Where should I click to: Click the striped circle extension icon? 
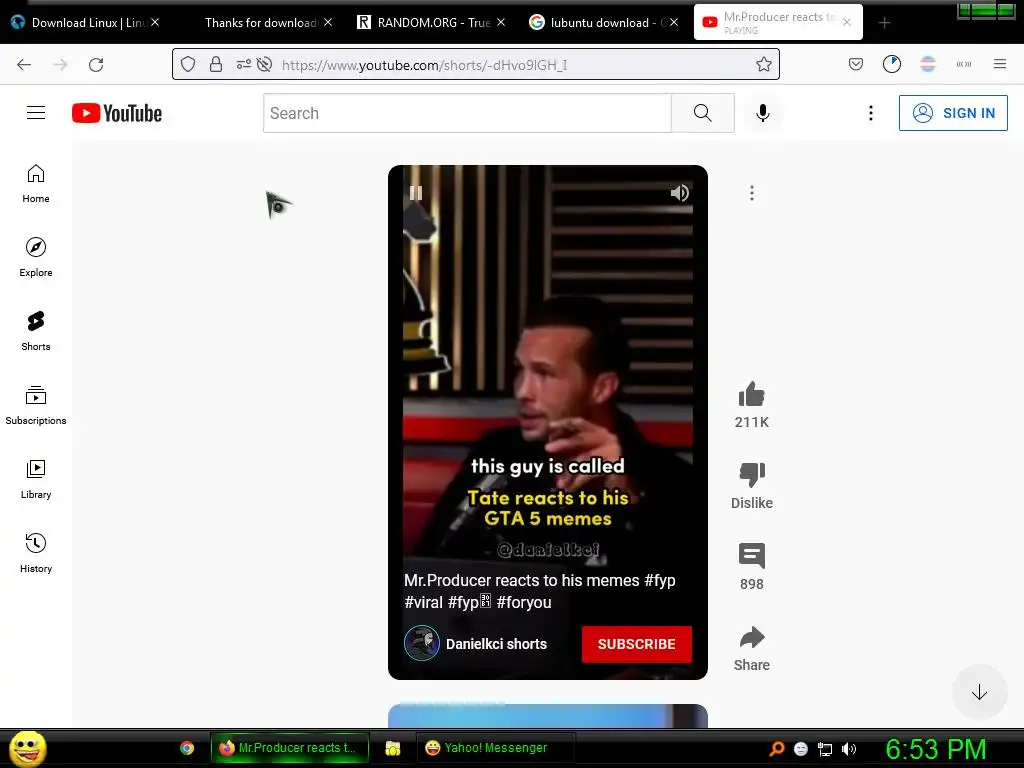[927, 64]
